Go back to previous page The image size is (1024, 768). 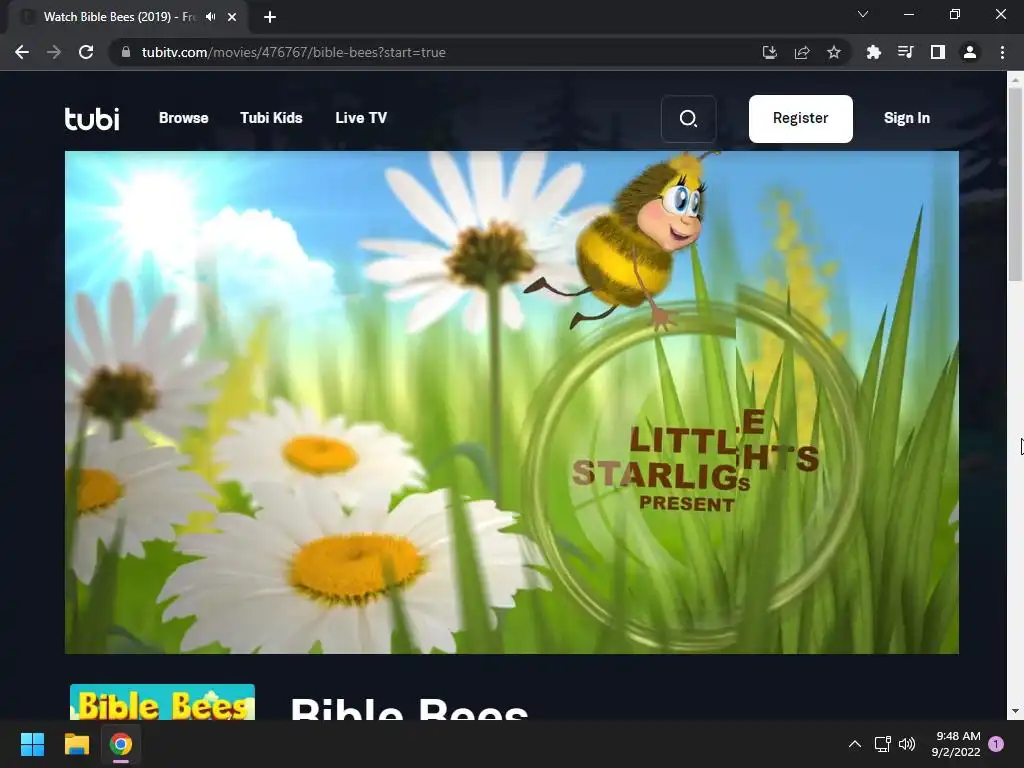tap(22, 52)
